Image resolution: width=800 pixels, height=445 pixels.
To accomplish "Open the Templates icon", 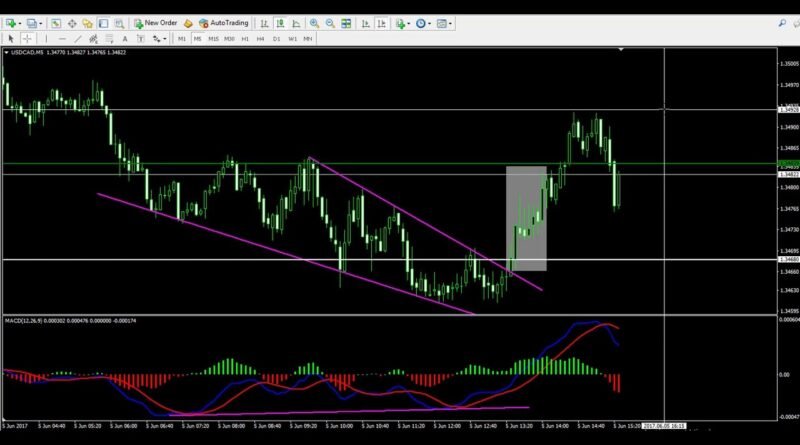I will [x=442, y=23].
